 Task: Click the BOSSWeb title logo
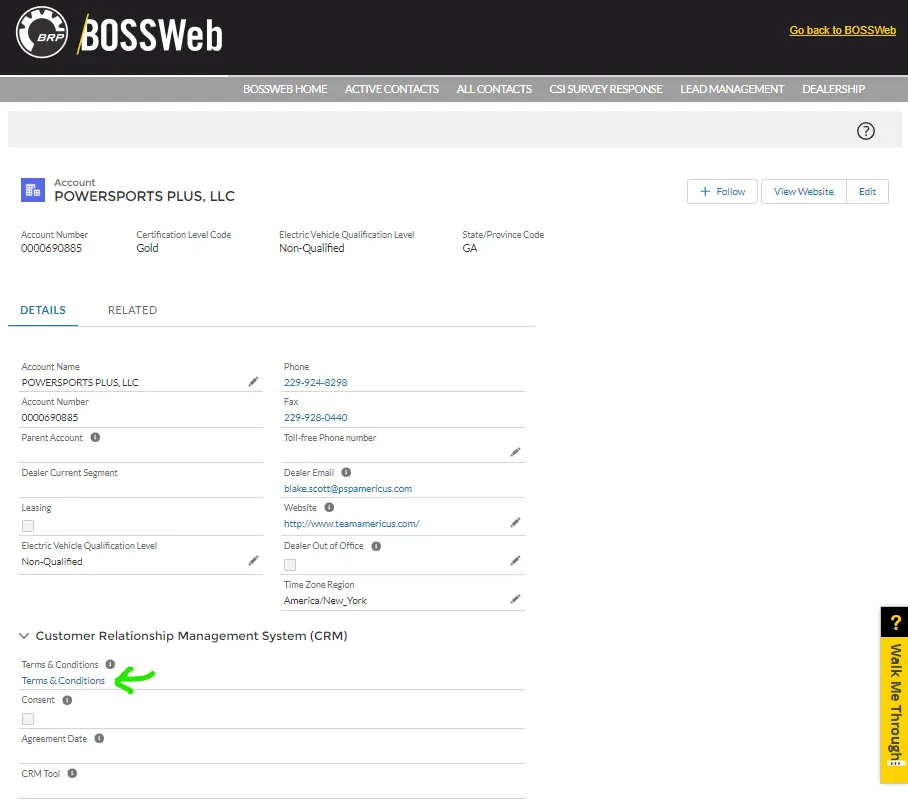[151, 34]
